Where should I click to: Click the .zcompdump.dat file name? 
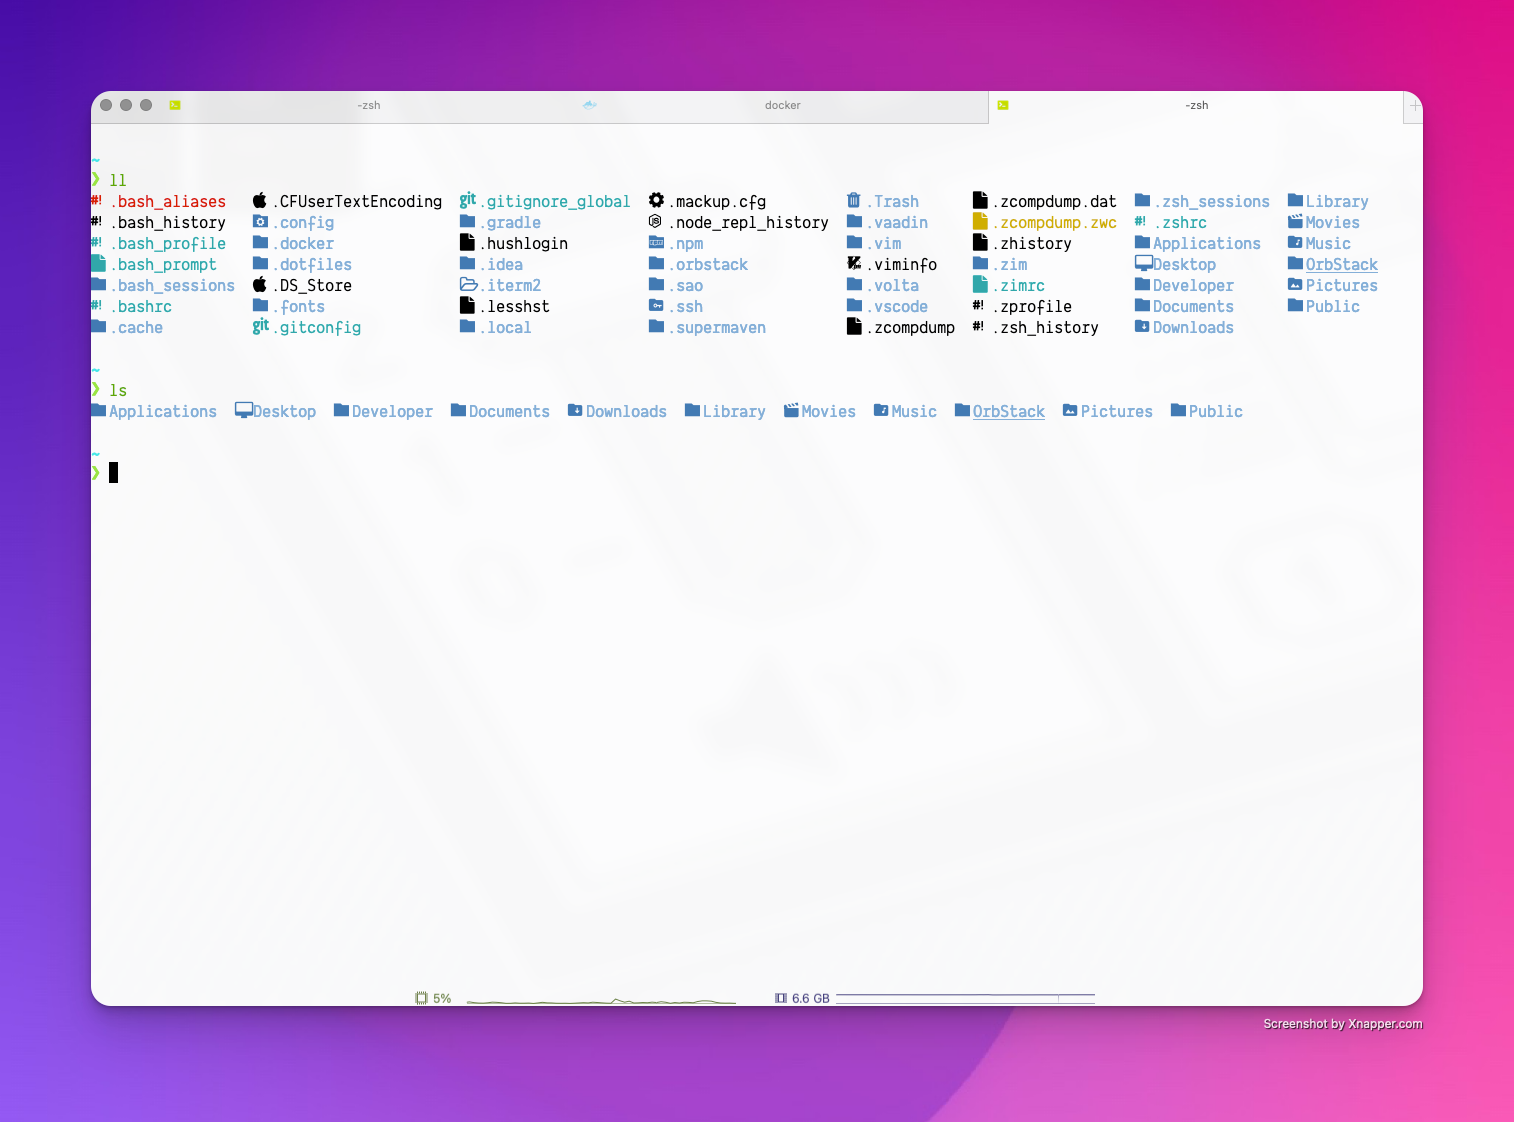(1054, 201)
